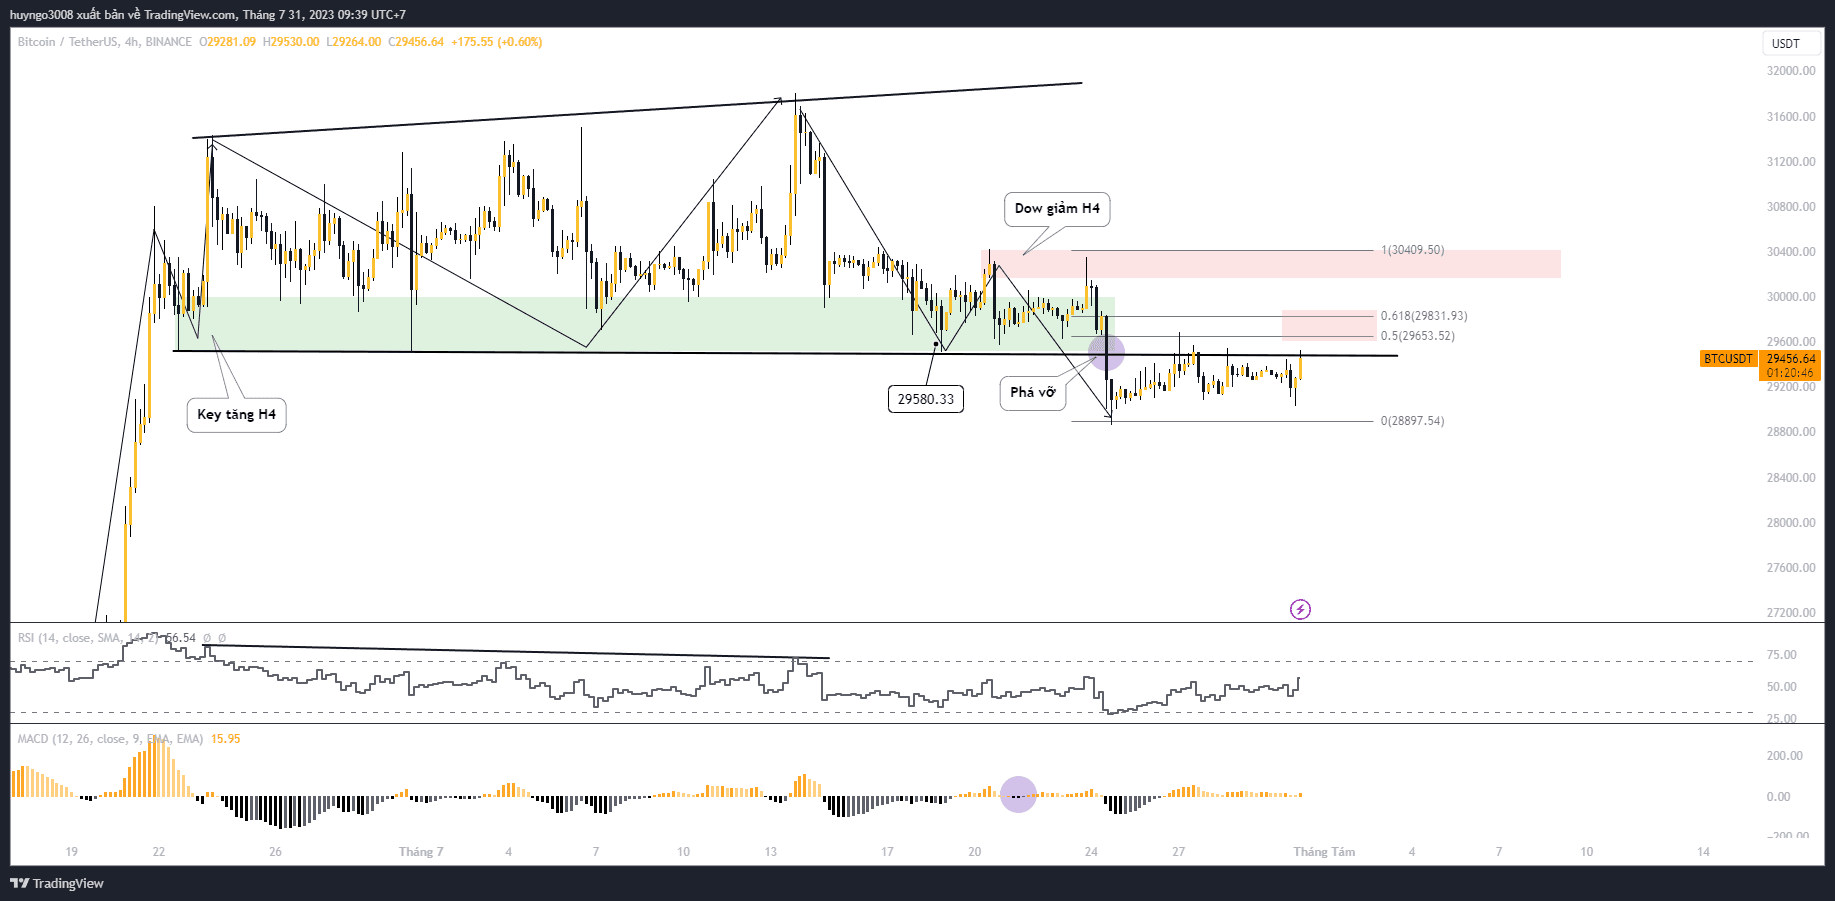Click the date 19 on the time axis
The height and width of the screenshot is (901, 1835).
pos(71,852)
